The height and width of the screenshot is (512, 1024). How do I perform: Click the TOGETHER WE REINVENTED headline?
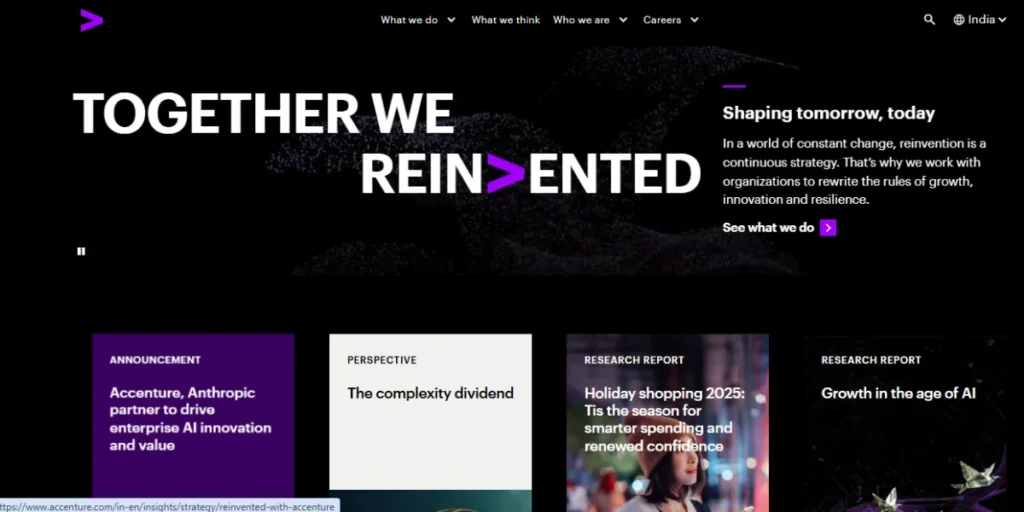coord(387,144)
